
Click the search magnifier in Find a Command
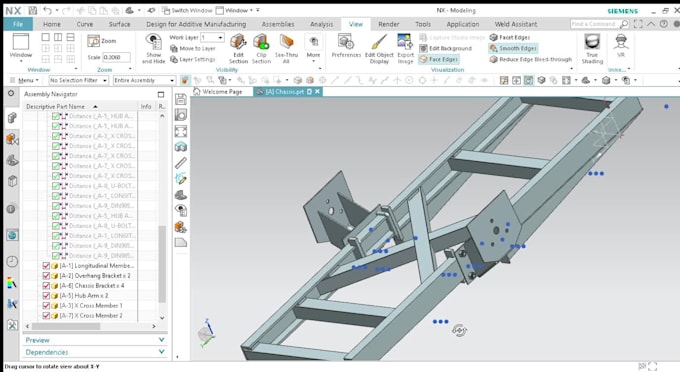point(624,24)
